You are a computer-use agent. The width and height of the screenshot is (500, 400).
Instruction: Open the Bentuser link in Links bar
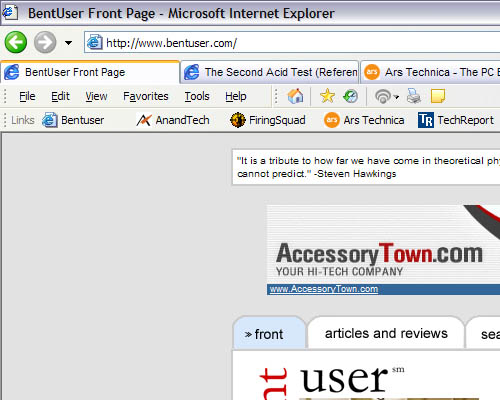(73, 120)
